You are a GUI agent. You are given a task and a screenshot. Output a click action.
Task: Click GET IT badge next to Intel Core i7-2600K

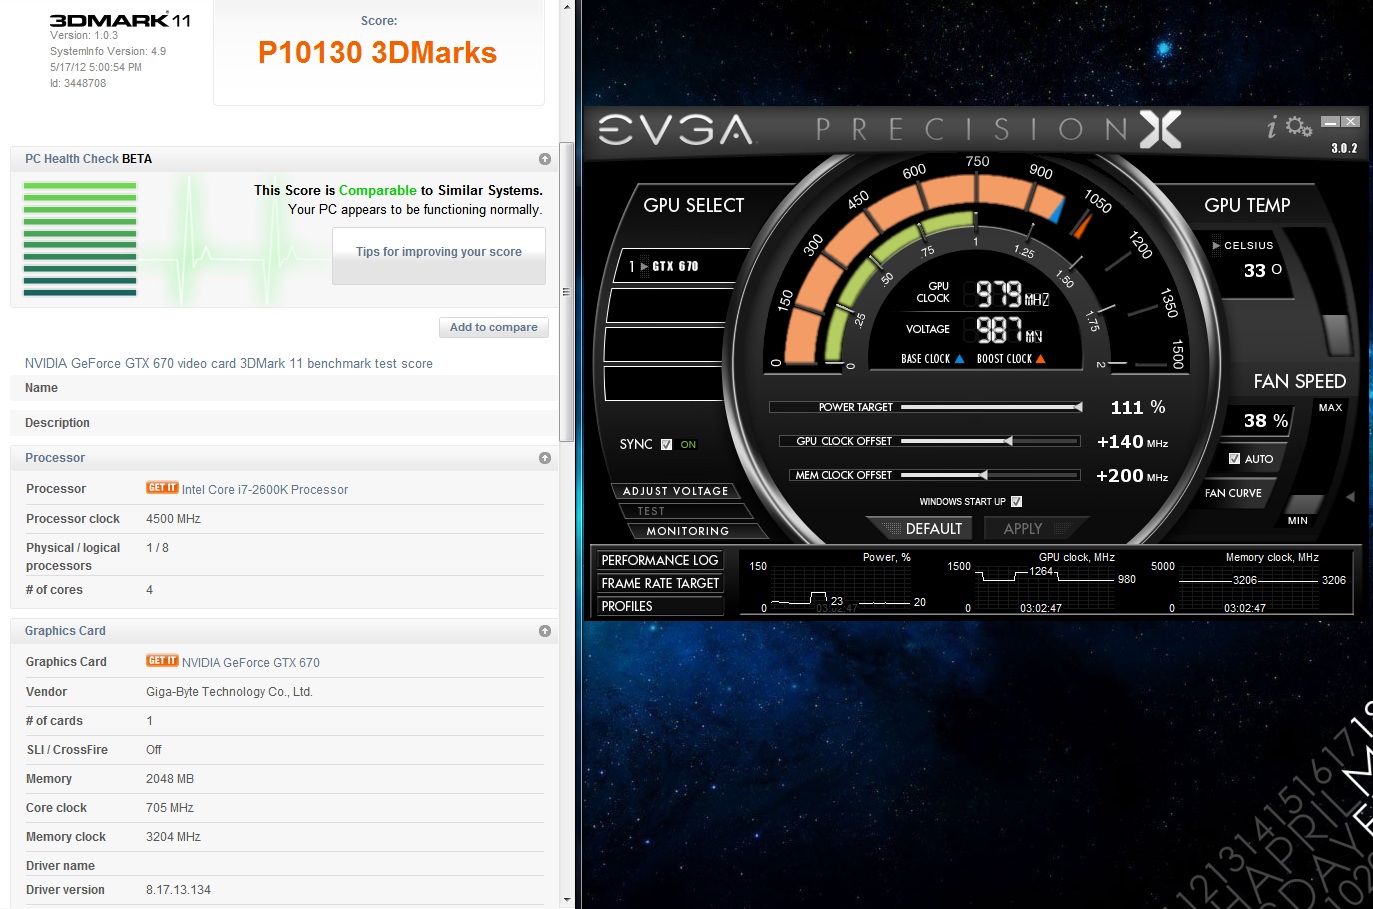162,488
